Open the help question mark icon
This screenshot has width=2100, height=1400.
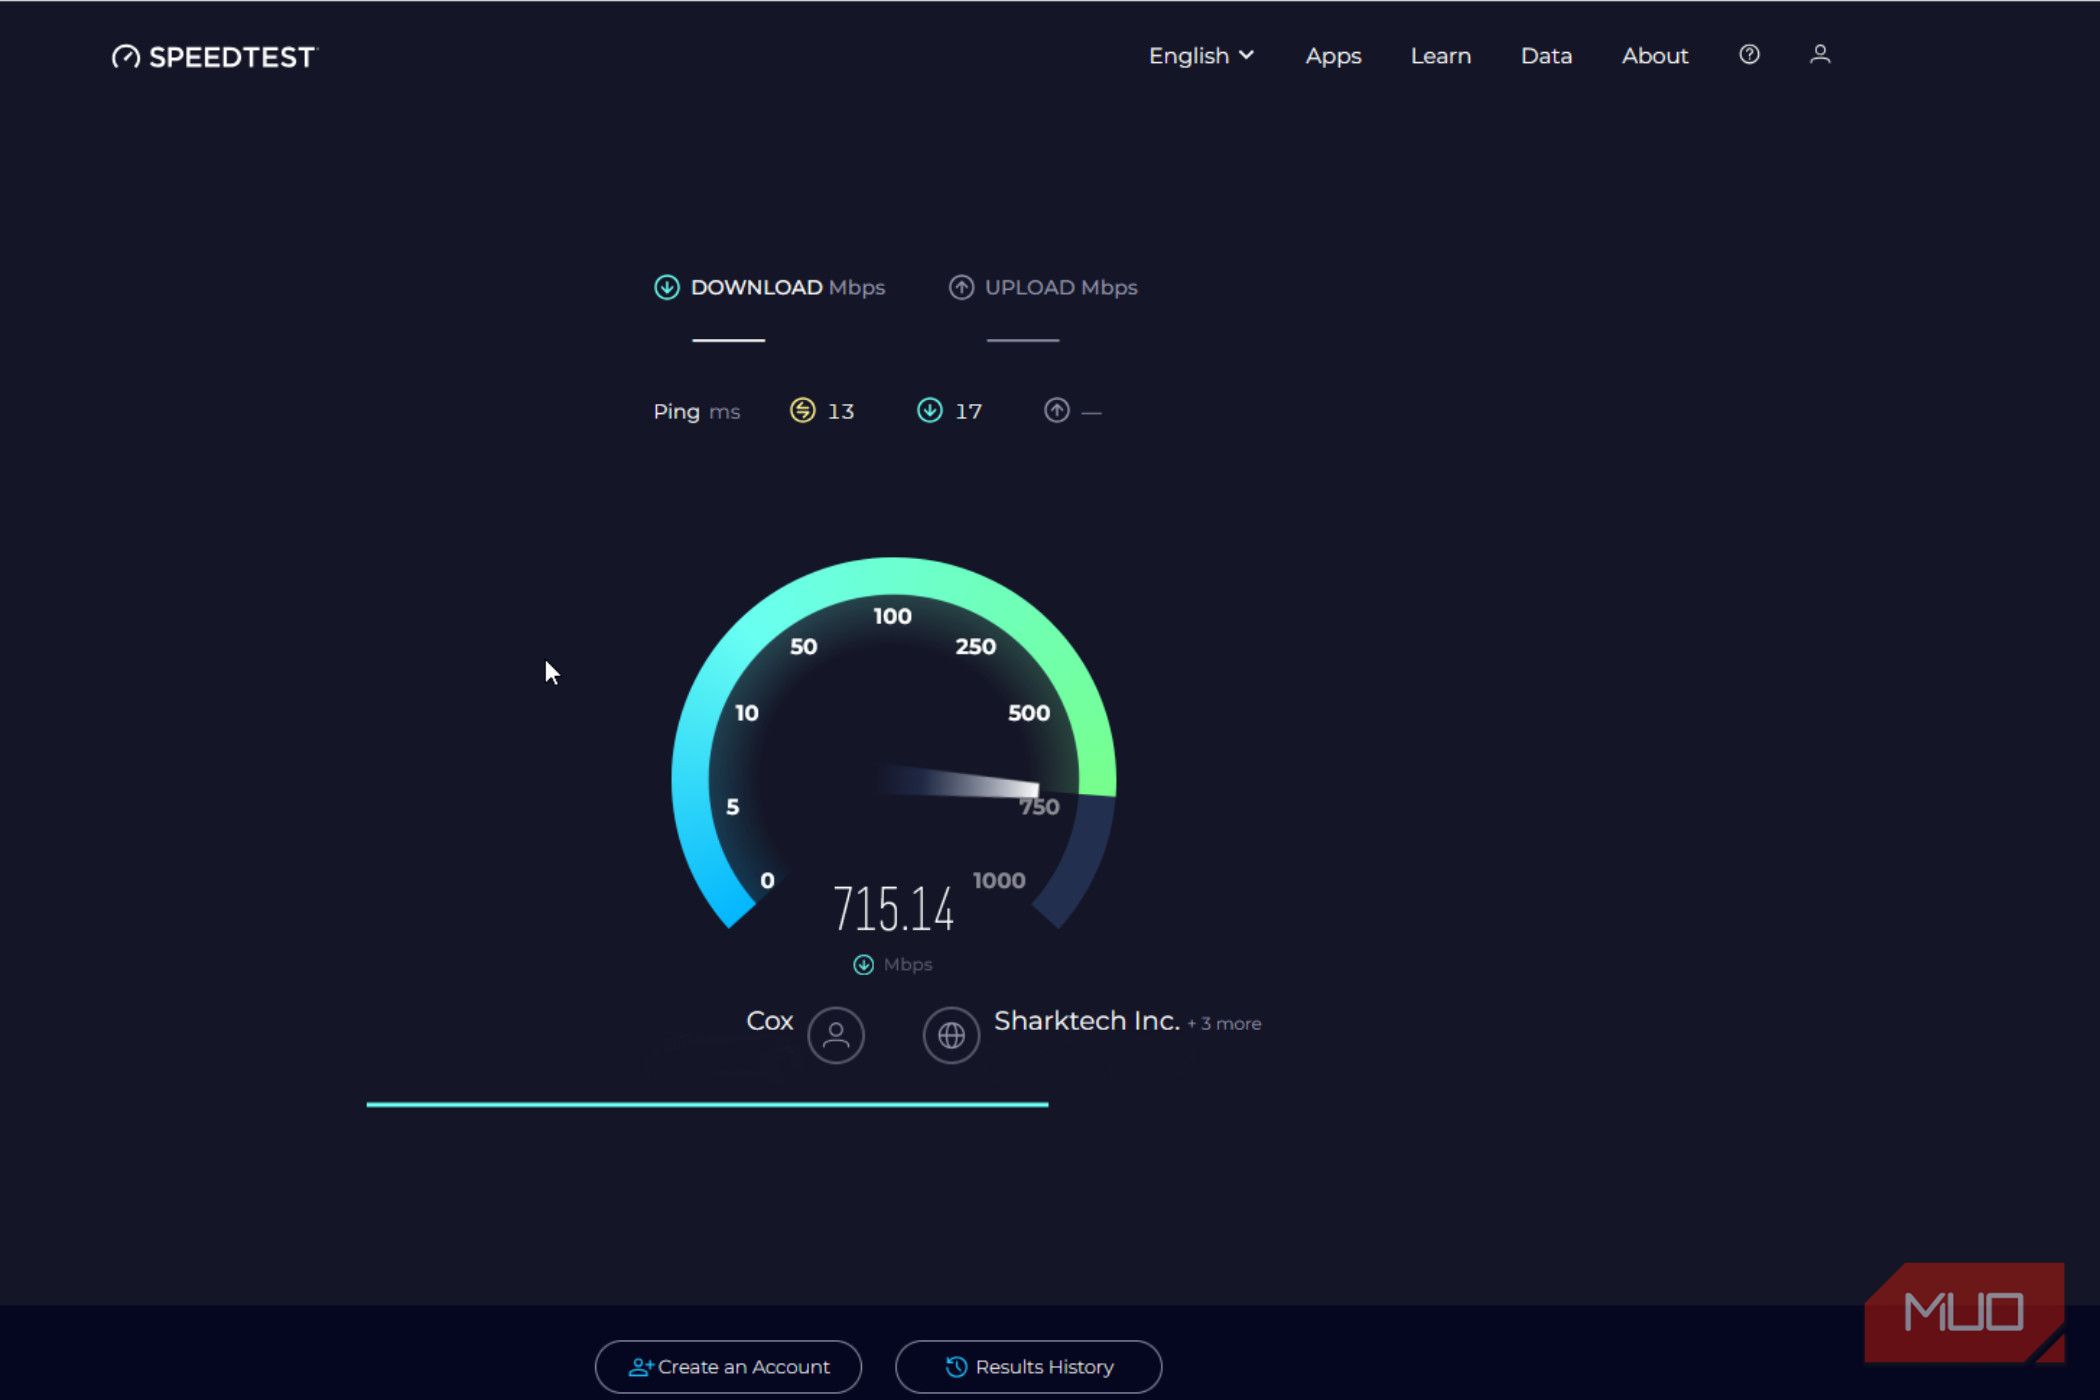[1749, 55]
